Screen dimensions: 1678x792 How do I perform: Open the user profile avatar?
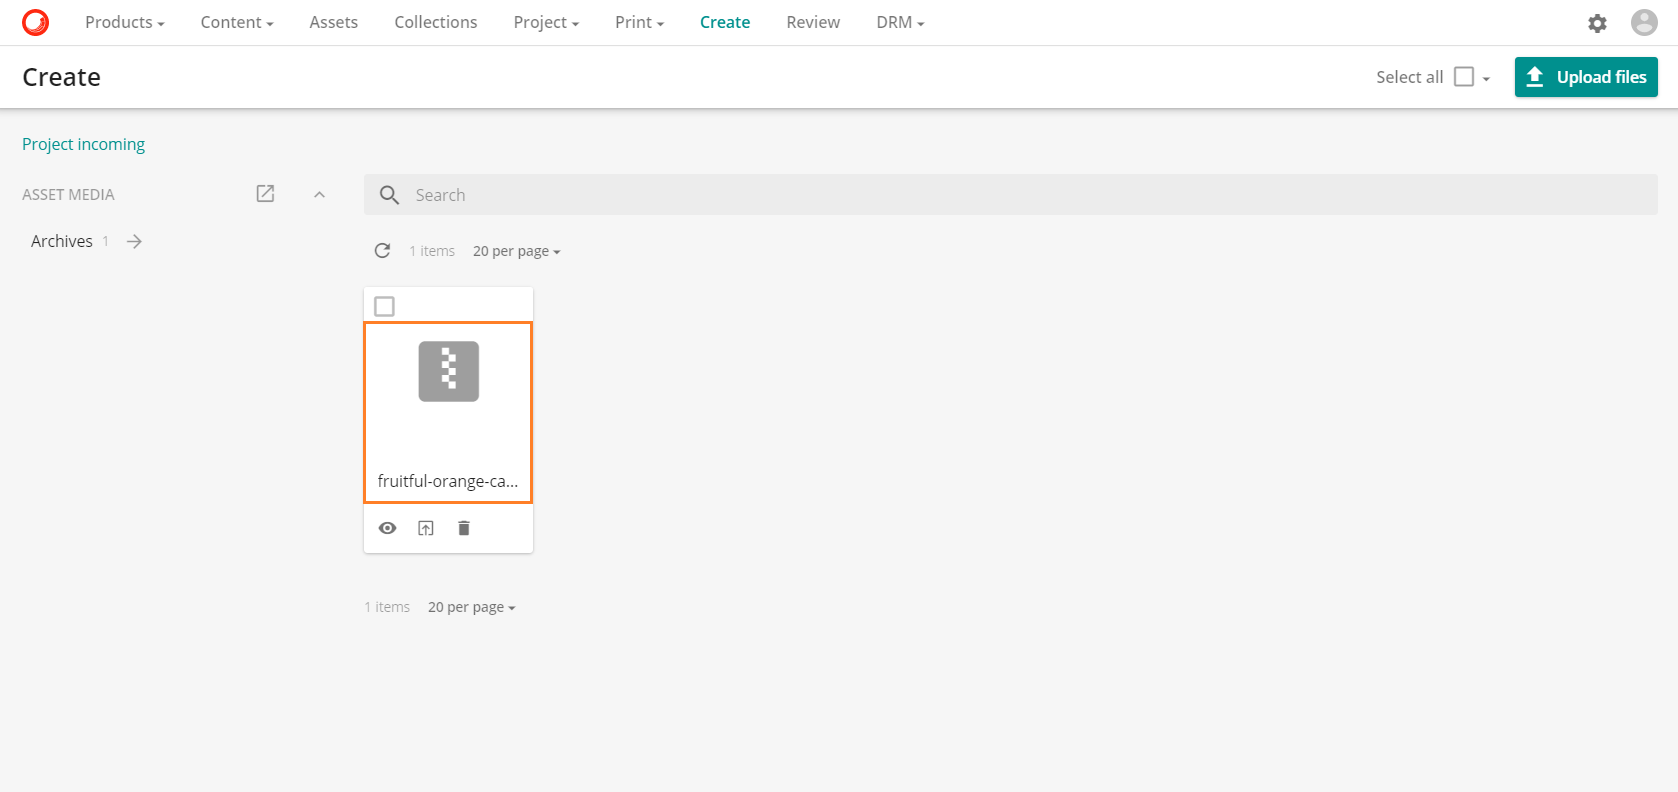[x=1644, y=22]
